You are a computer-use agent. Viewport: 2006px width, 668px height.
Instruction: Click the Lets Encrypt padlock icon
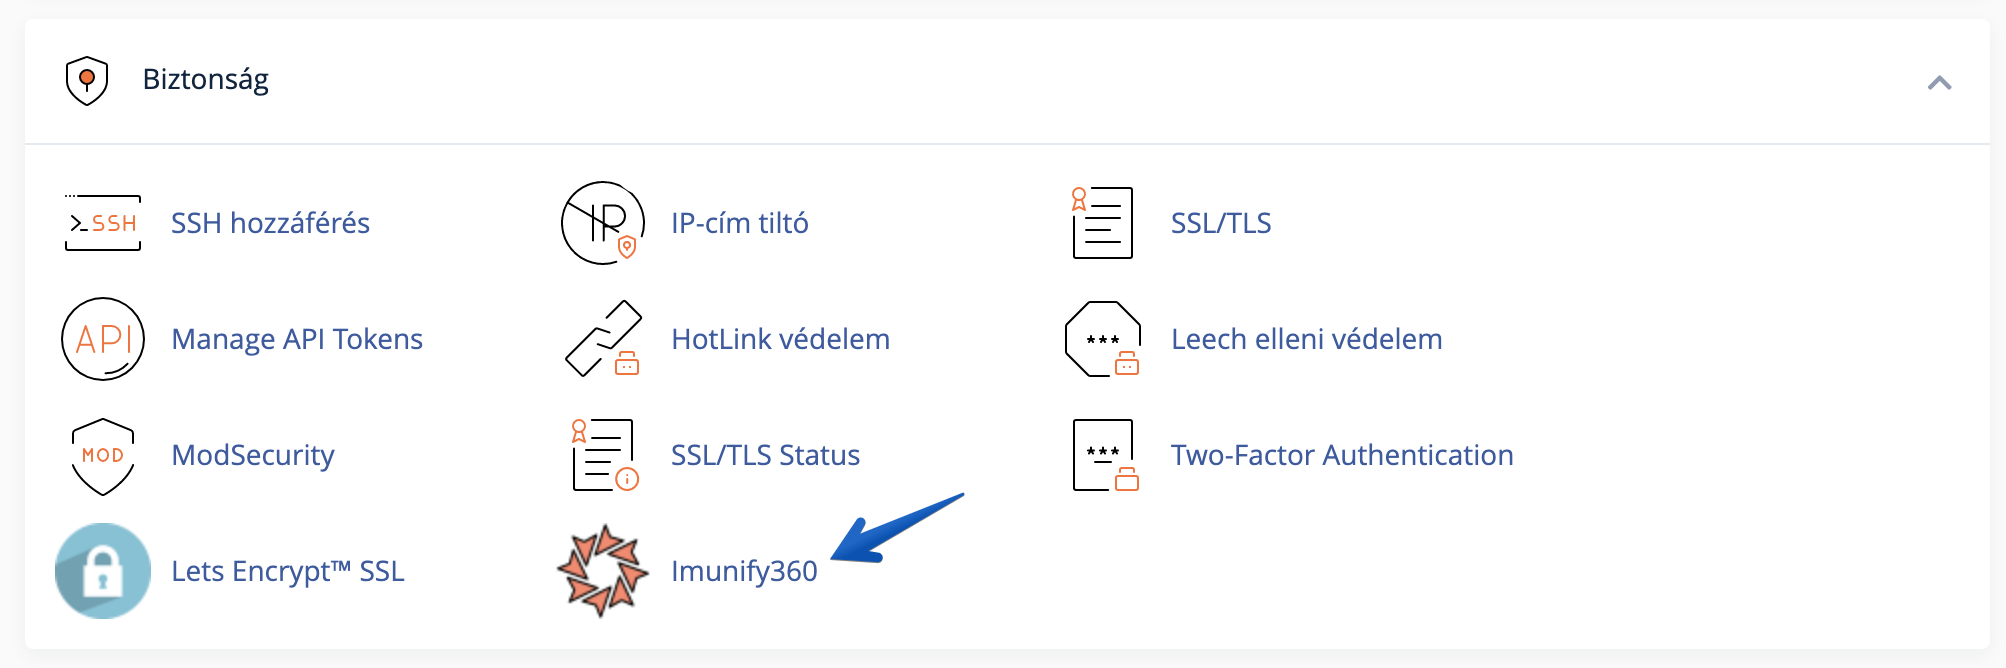(103, 571)
